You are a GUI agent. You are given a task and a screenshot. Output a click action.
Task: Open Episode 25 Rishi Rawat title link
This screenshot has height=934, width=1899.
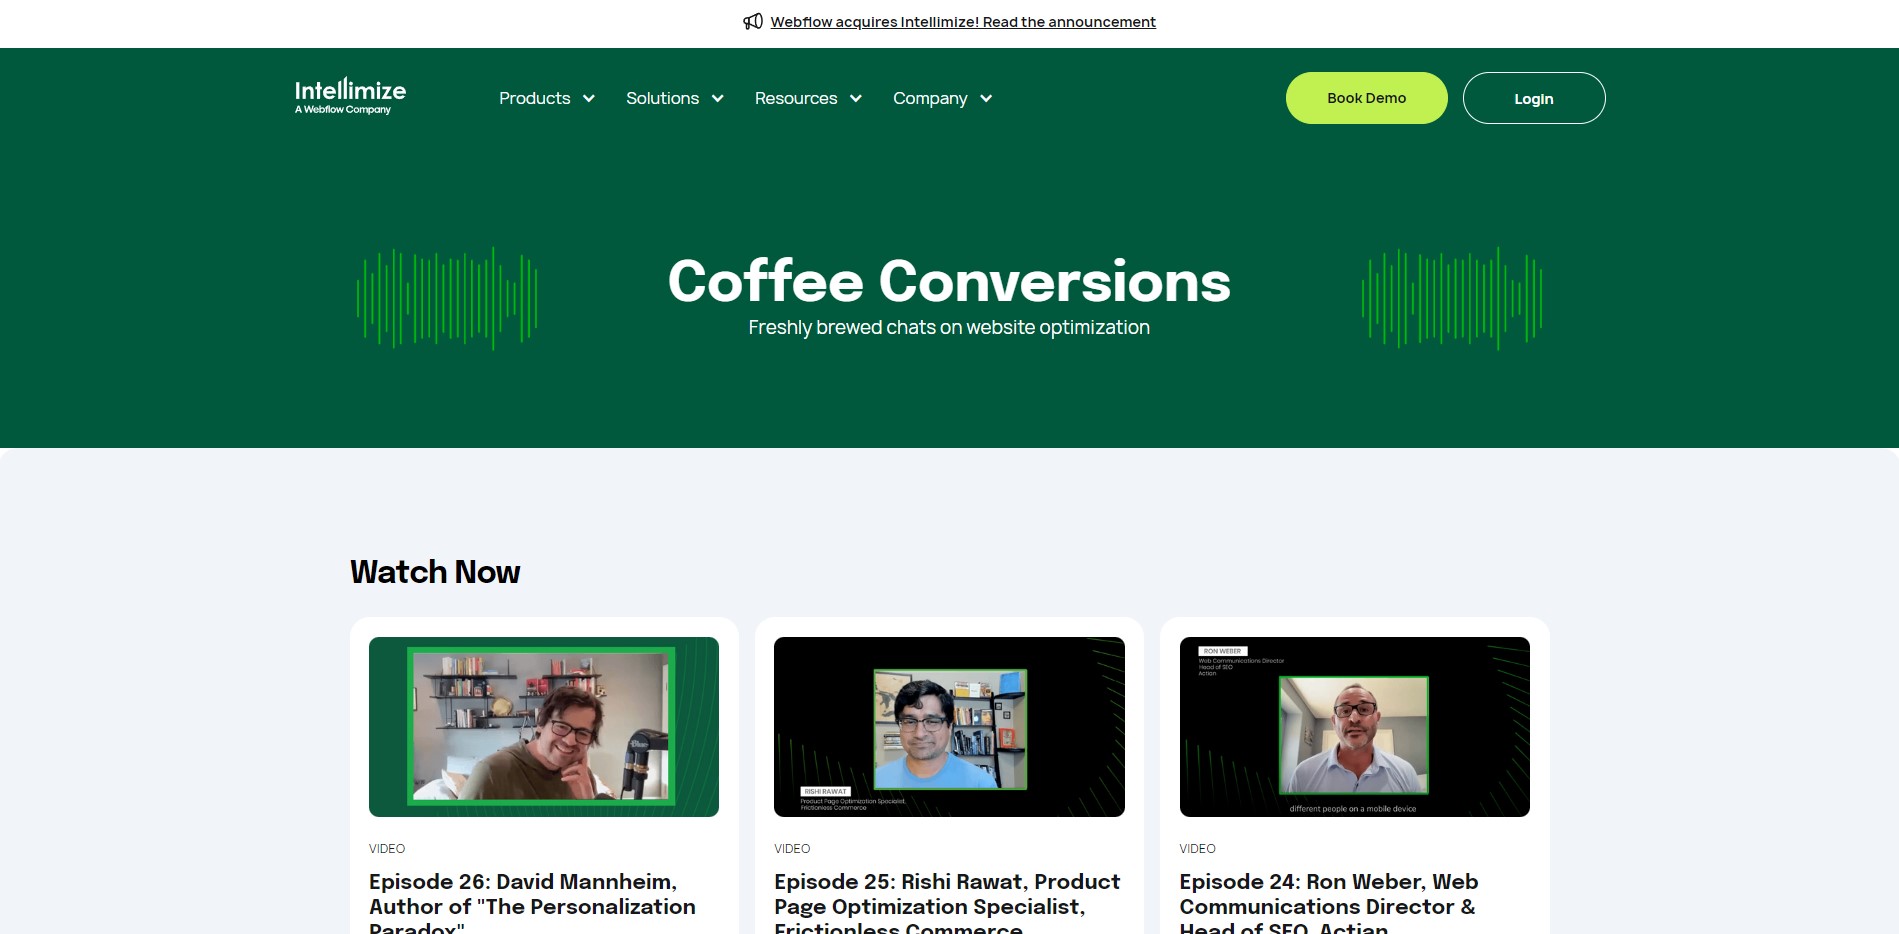(x=947, y=902)
